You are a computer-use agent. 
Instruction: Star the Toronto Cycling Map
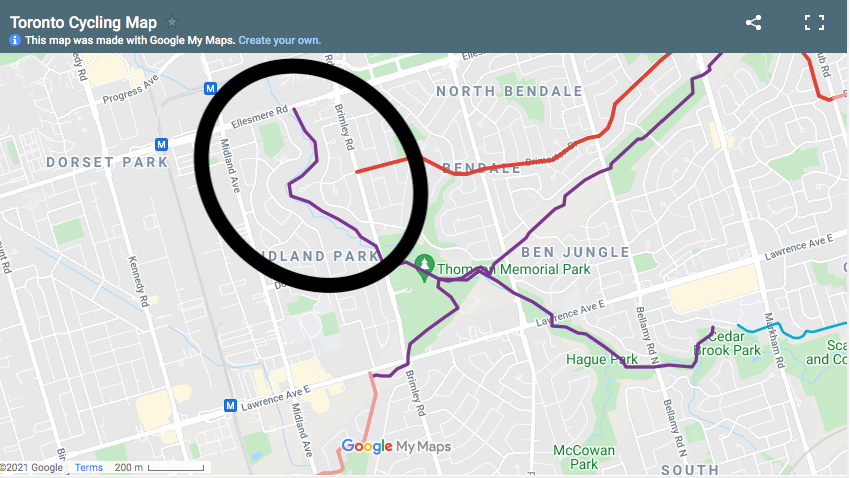(172, 22)
